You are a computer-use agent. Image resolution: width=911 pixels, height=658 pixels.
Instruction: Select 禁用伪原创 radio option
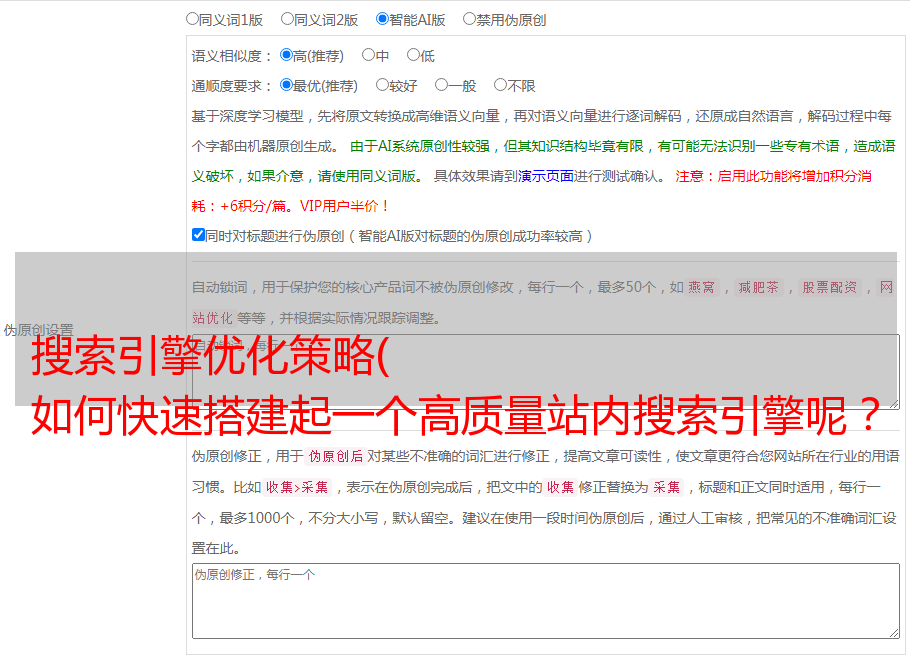[x=469, y=19]
